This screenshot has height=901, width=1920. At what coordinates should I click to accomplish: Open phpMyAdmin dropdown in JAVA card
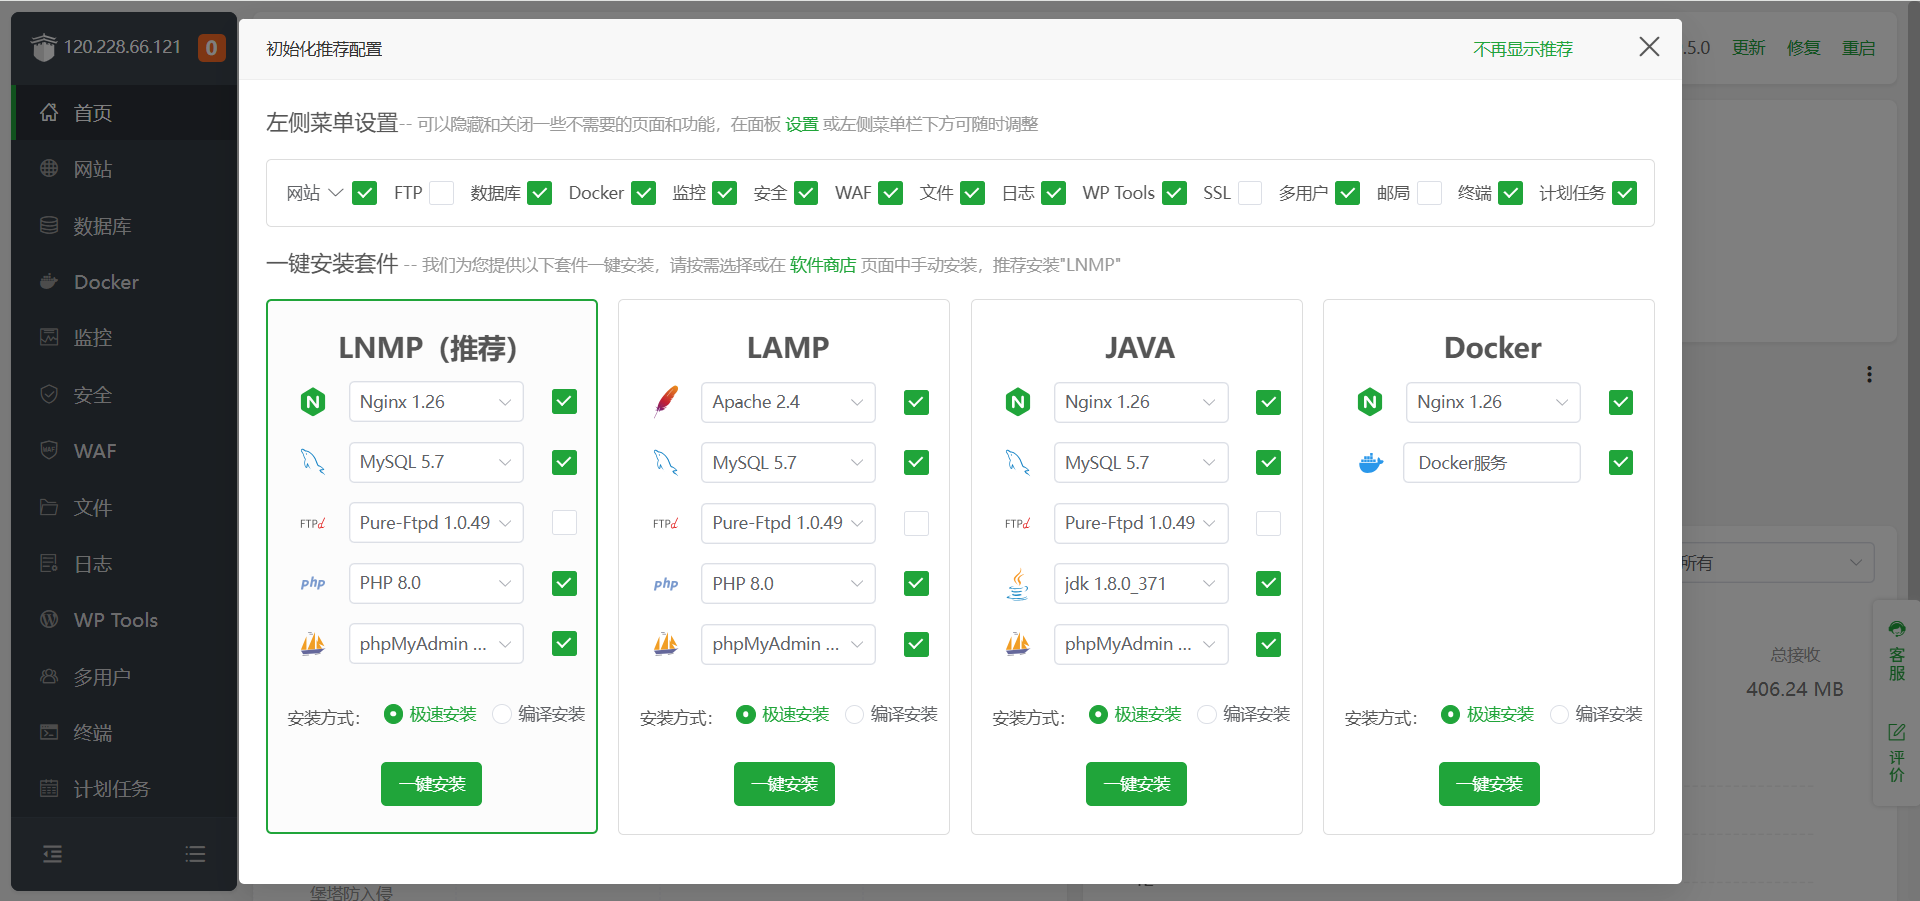pyautogui.click(x=1141, y=644)
